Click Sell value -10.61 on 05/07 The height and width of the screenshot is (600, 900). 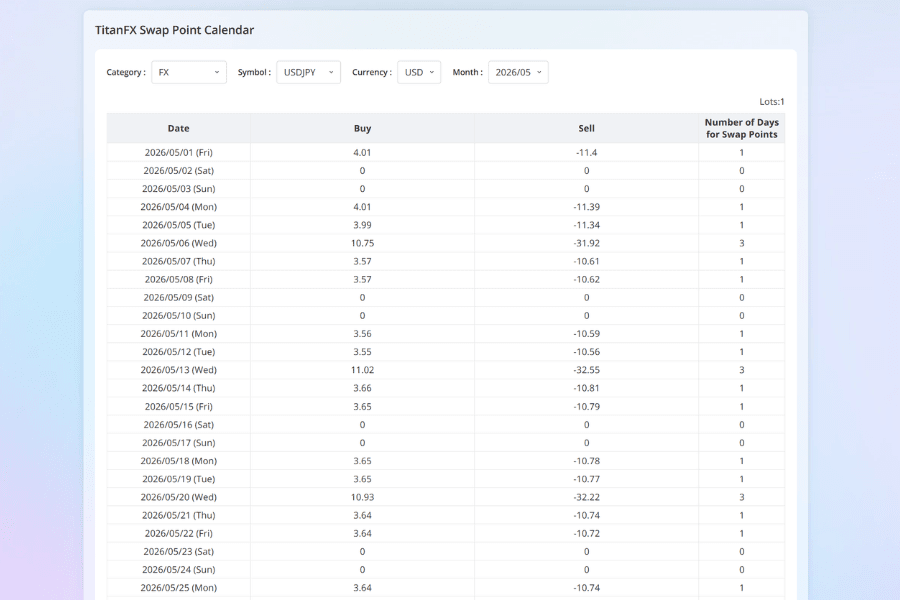click(x=586, y=261)
